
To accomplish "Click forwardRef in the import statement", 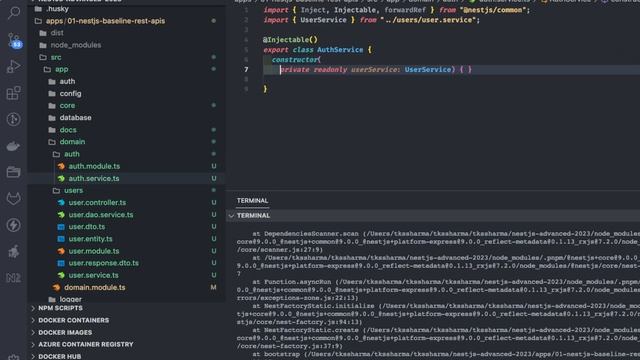I will click(405, 10).
